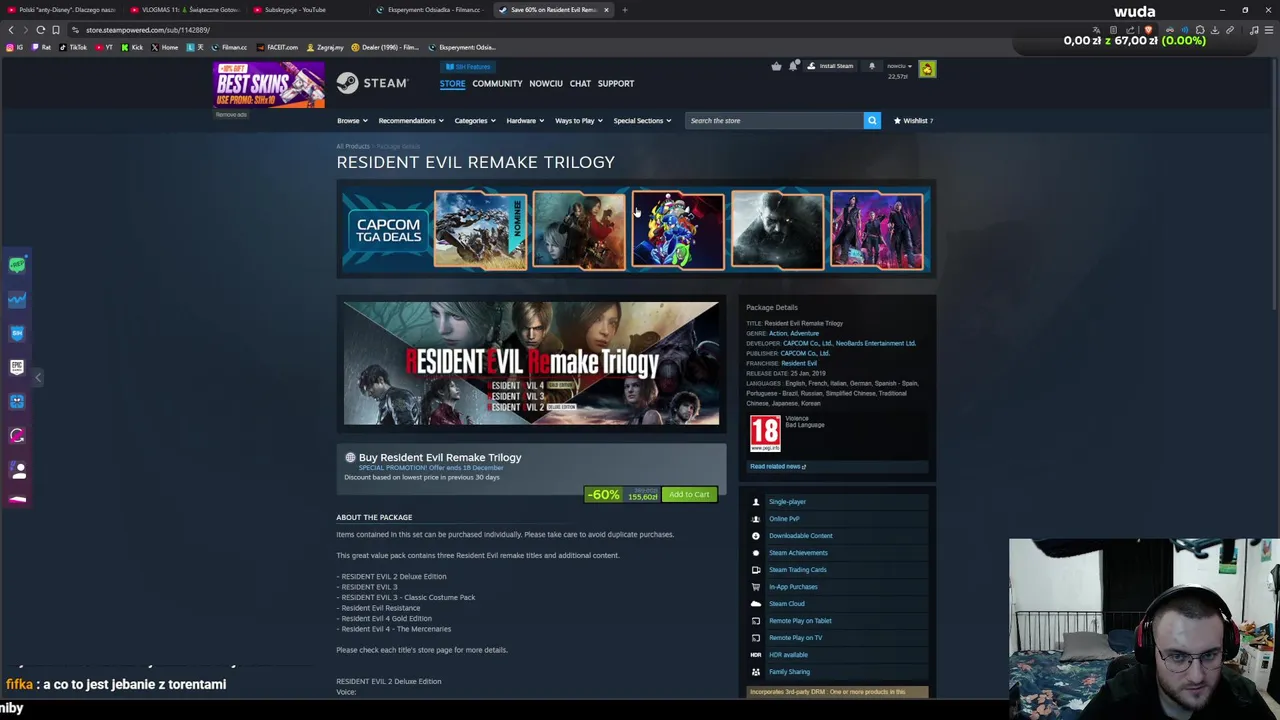The image size is (1280, 720).
Task: Open the price chart sidebar icon
Action: 17,299
